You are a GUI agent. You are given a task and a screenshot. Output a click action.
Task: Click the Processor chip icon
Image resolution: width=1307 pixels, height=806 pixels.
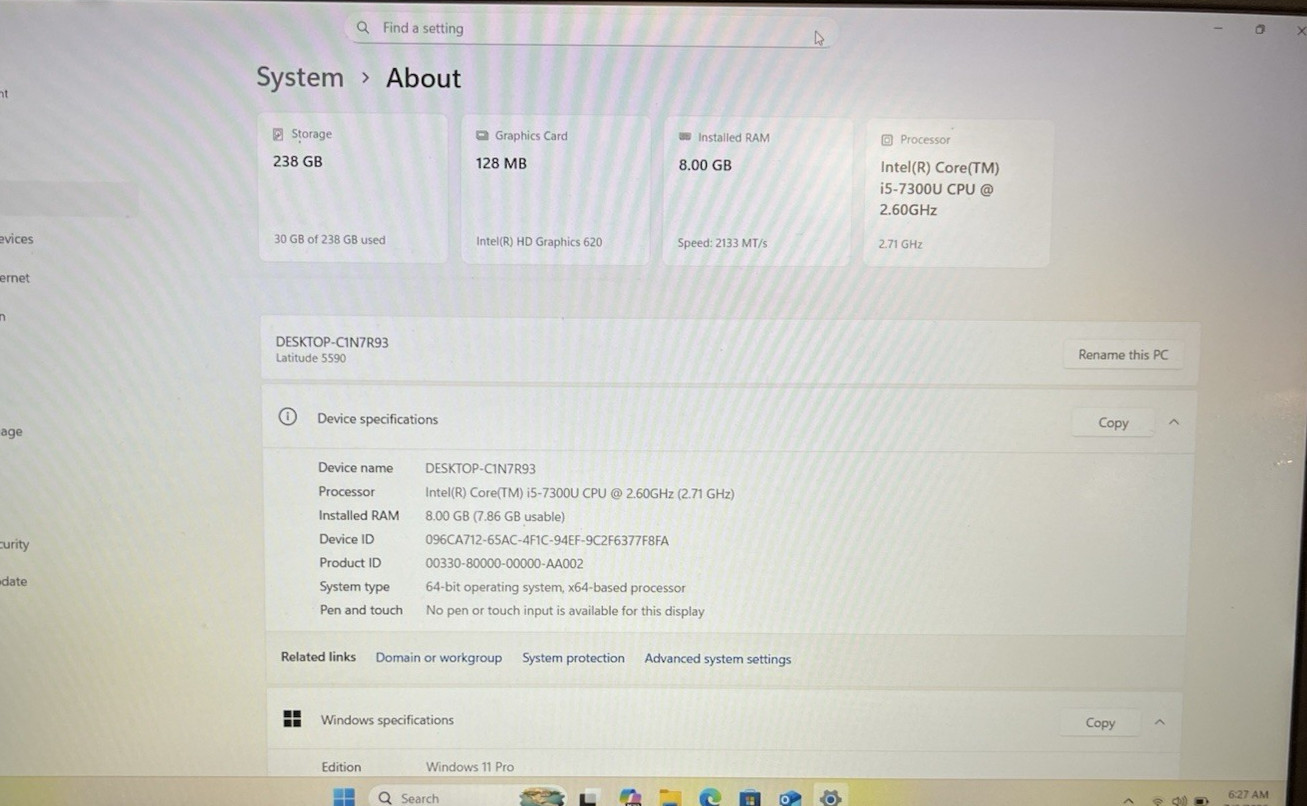[x=886, y=140]
